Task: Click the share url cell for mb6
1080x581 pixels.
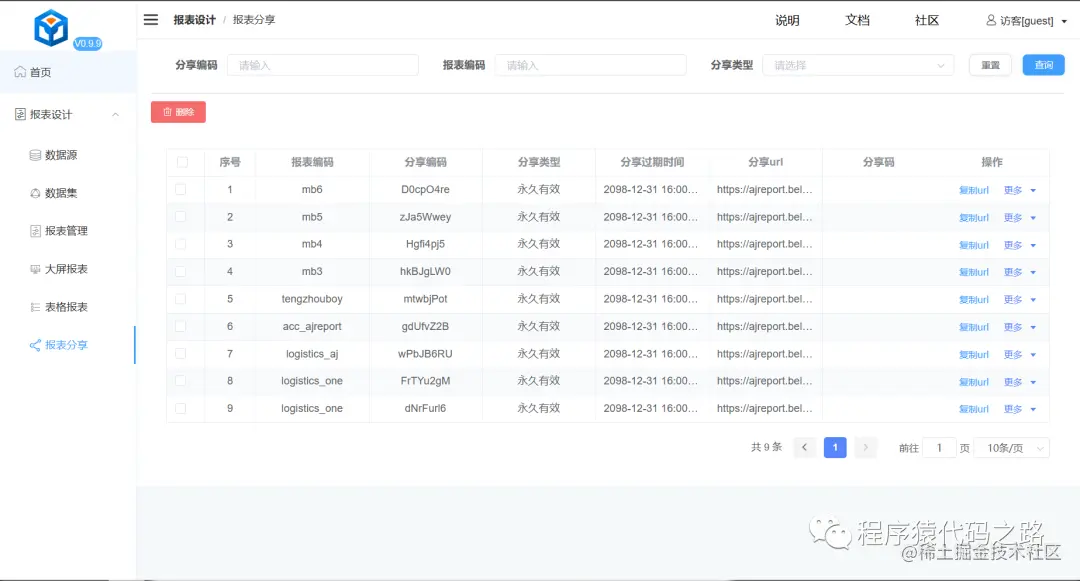Action: tap(765, 189)
